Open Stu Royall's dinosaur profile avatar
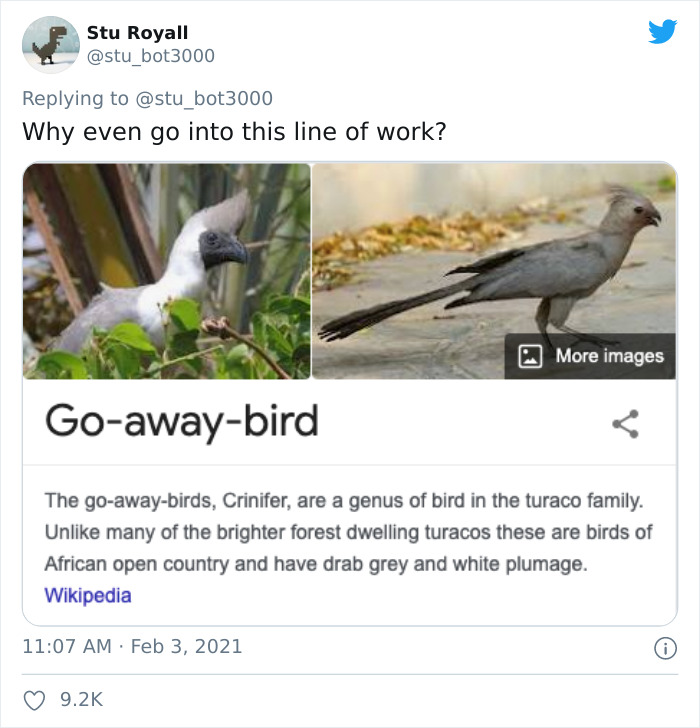The image size is (700, 728). point(50,45)
